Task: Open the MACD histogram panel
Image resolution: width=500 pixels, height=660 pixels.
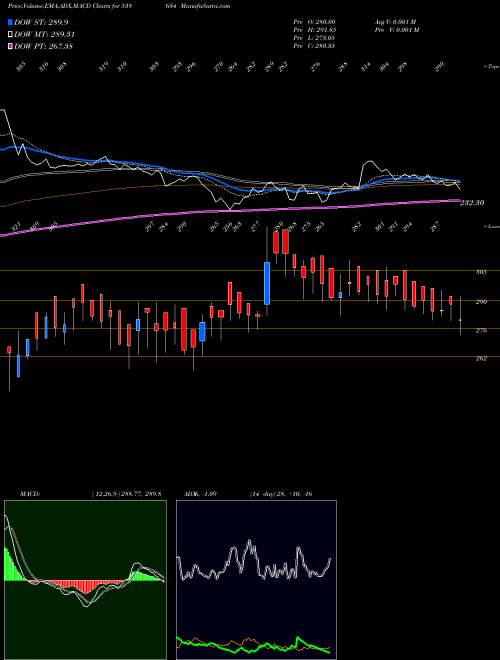Action: [x=85, y=580]
